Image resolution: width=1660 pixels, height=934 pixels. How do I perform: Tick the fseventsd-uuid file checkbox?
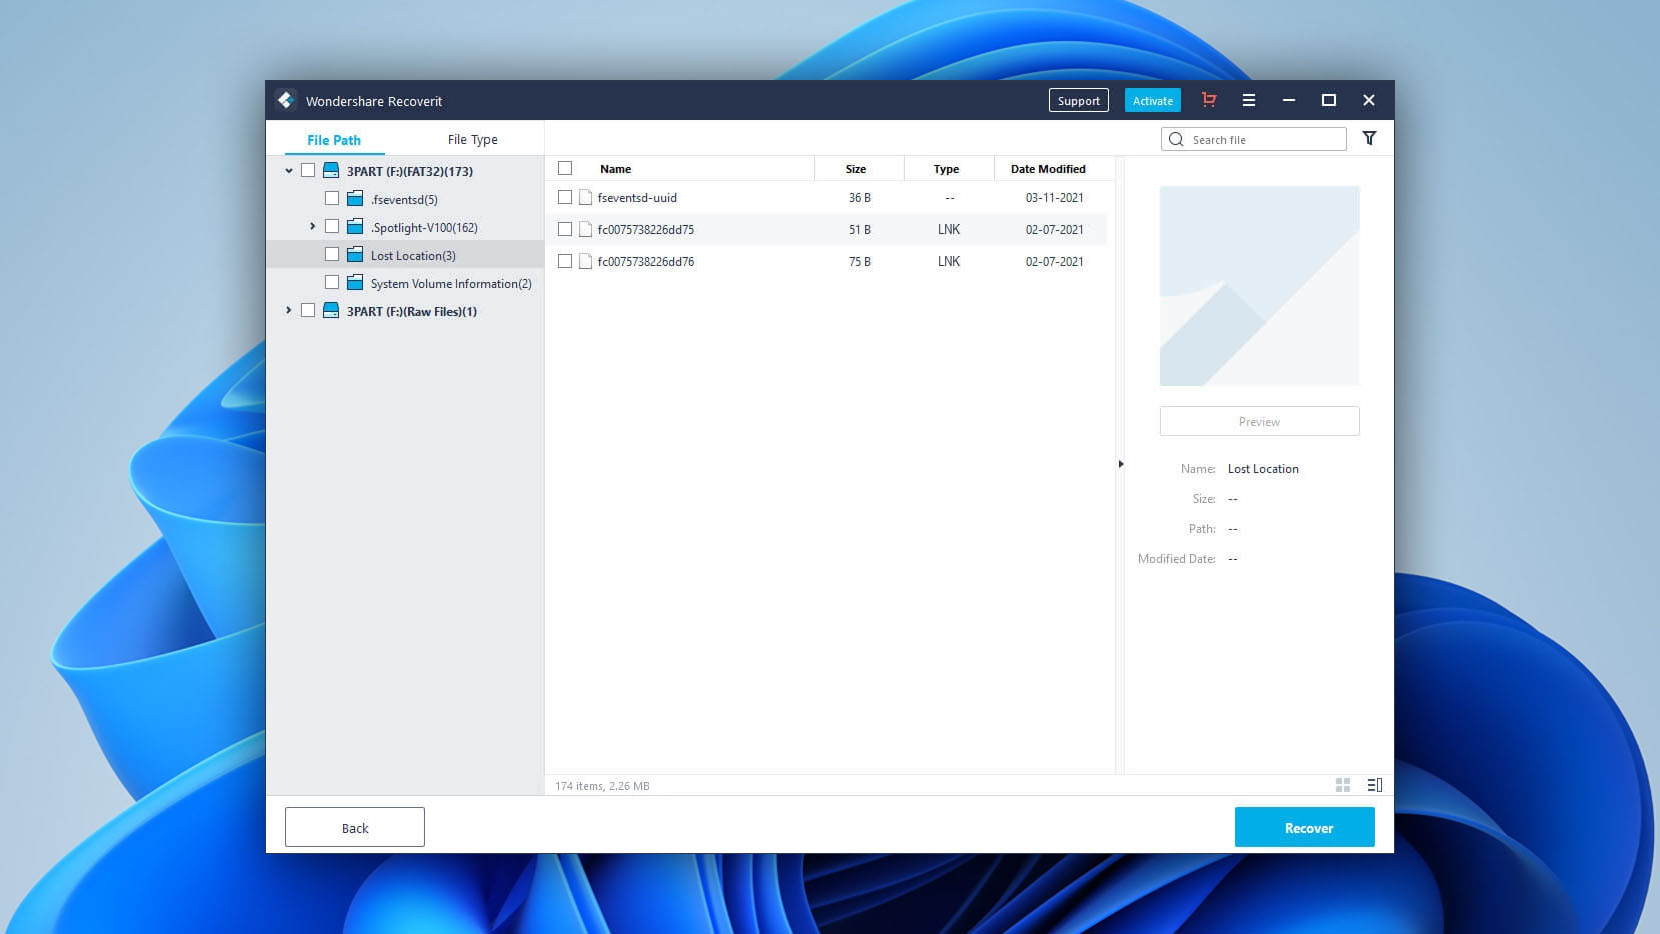pos(565,197)
